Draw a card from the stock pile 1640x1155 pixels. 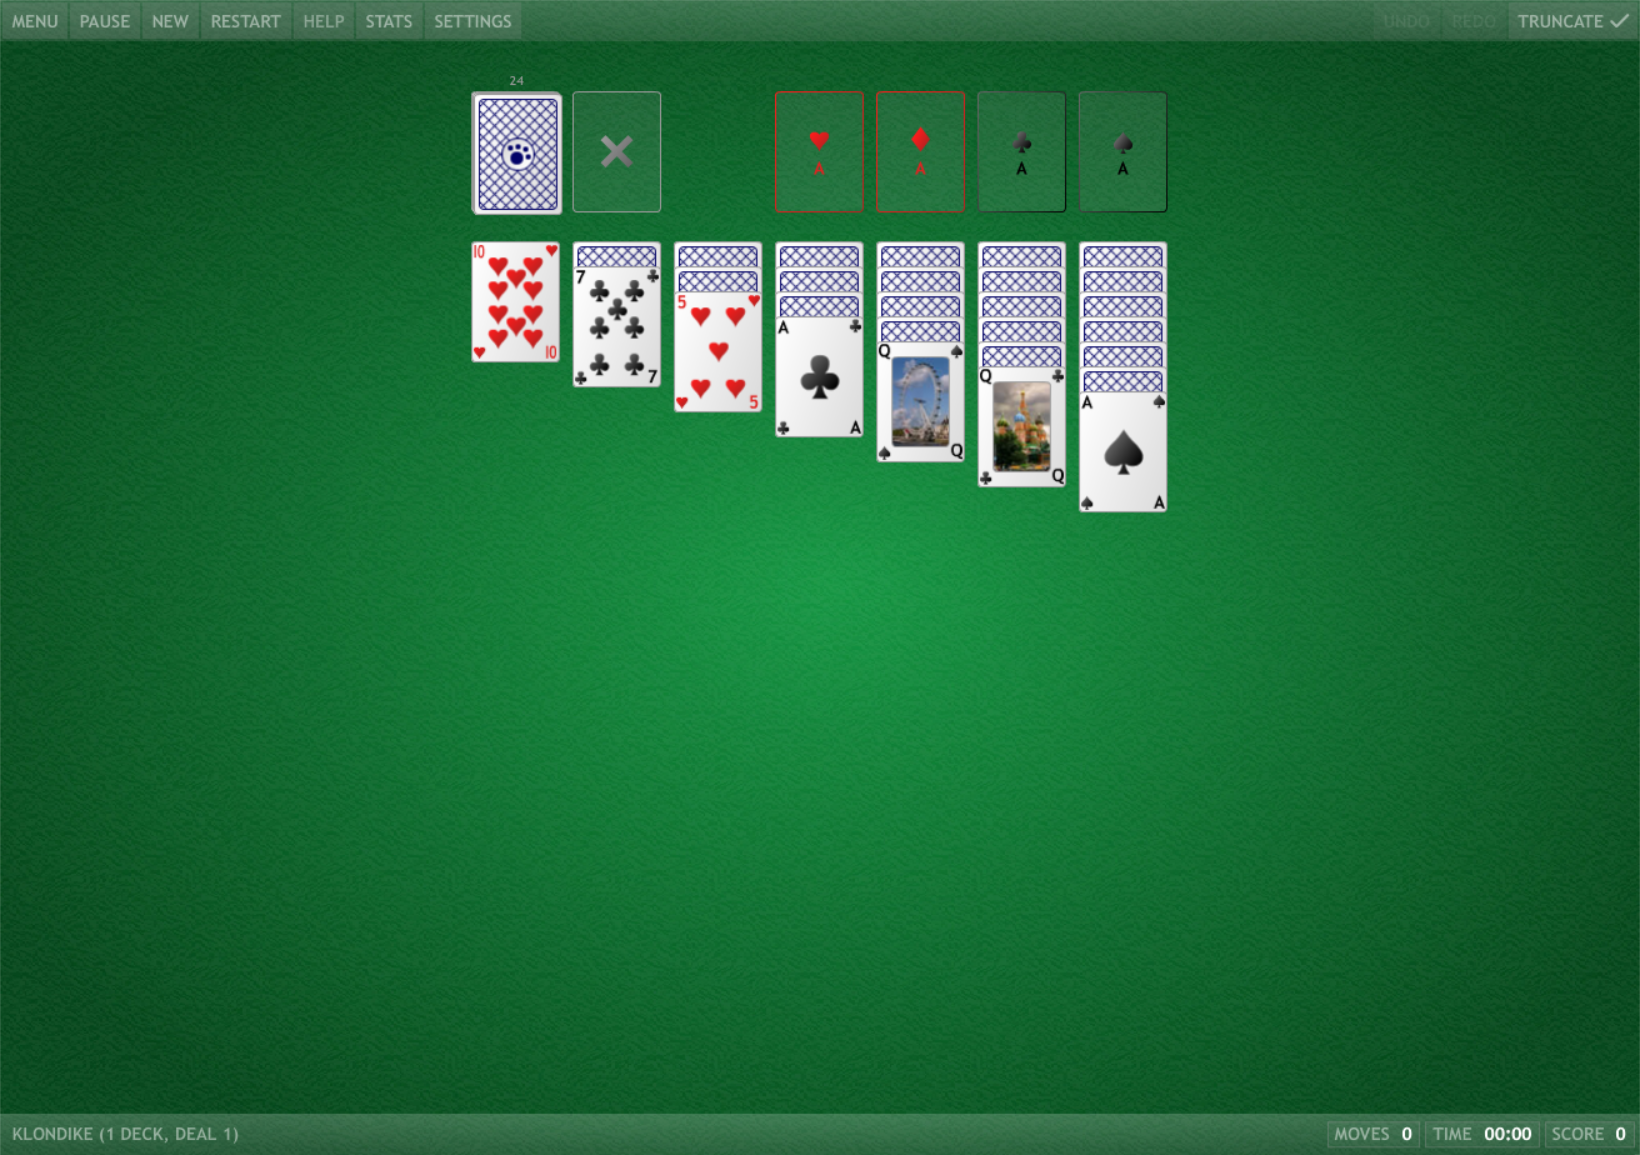516,153
